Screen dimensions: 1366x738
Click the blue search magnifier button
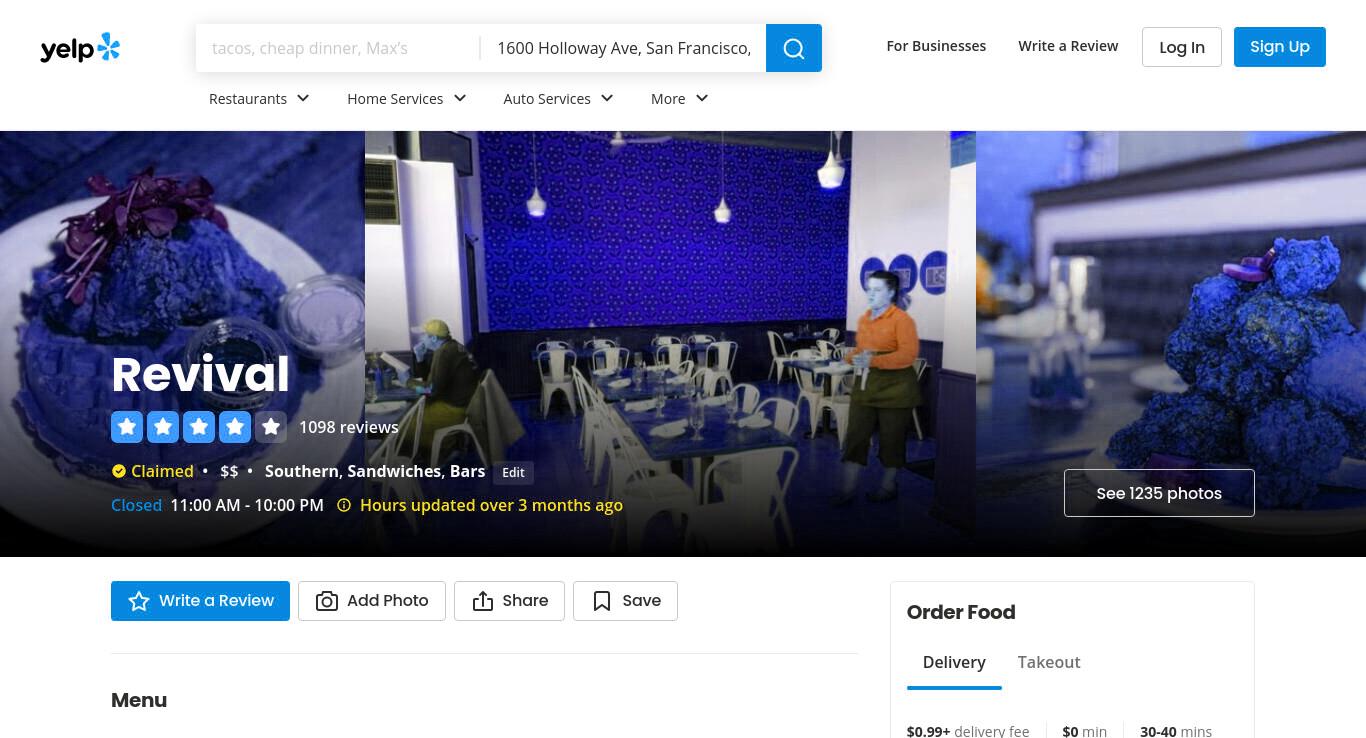(x=794, y=48)
